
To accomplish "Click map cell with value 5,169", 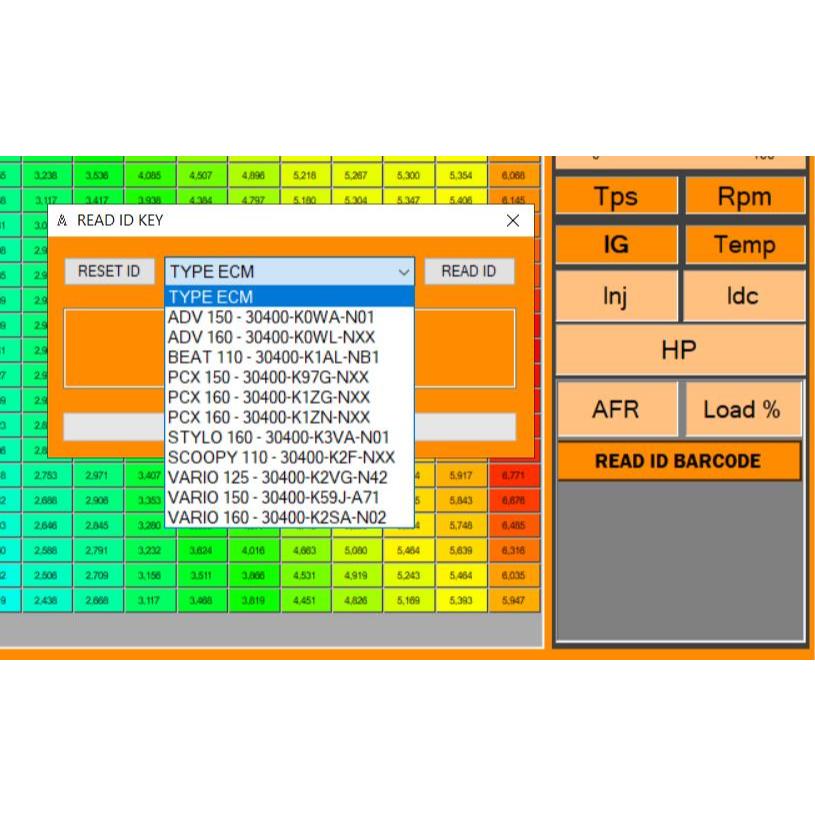I will point(409,600).
